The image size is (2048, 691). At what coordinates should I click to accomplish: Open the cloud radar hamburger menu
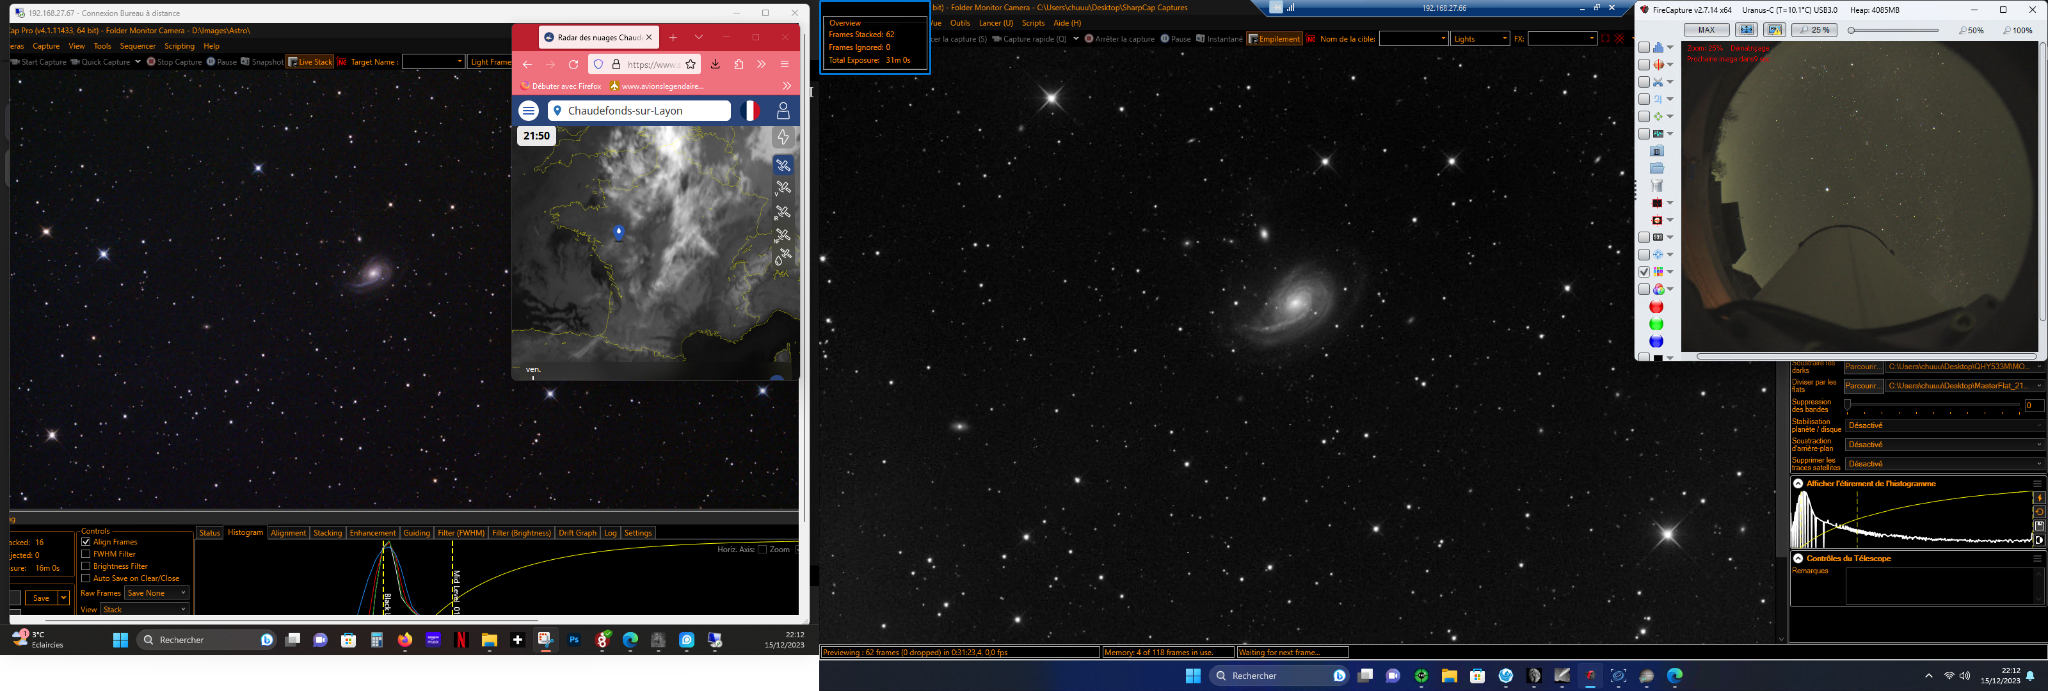(x=529, y=111)
